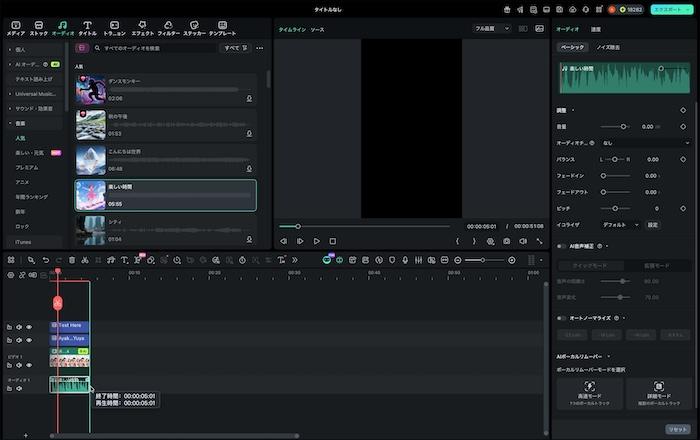Stop the preview playback
This screenshot has height=440, width=700.
click(x=333, y=241)
